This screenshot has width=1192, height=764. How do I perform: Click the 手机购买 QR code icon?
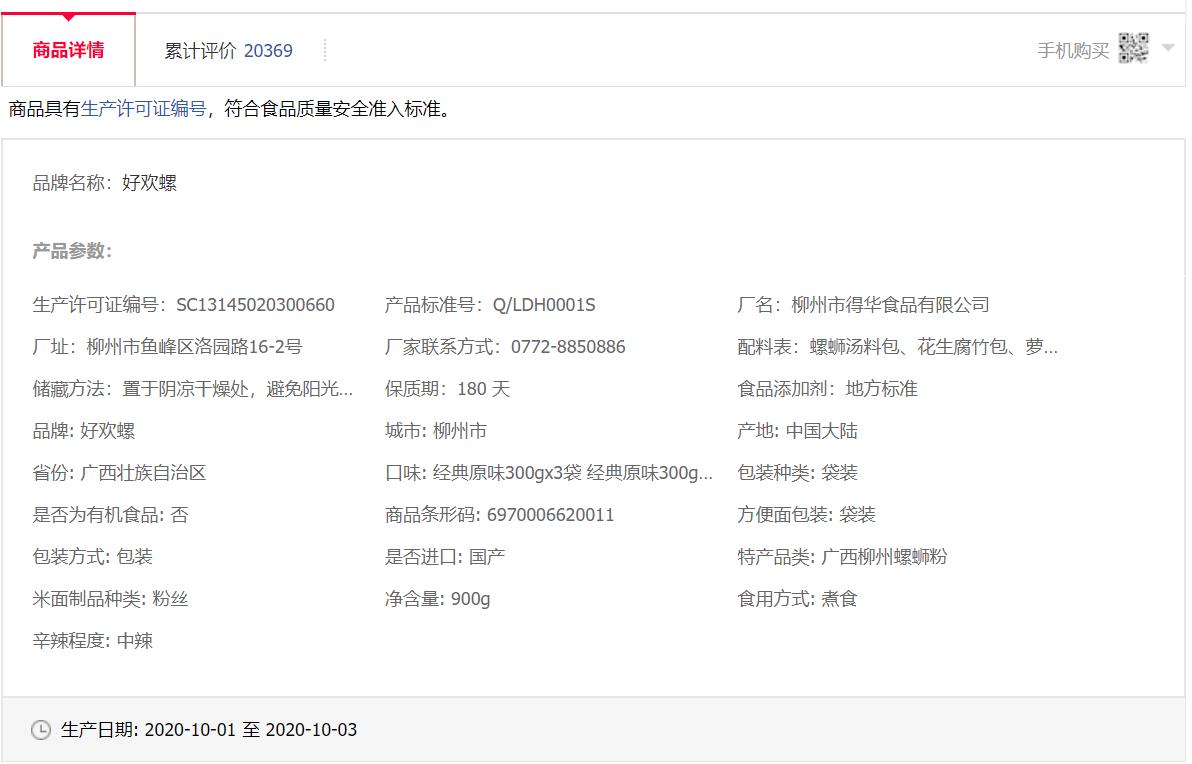1133,49
